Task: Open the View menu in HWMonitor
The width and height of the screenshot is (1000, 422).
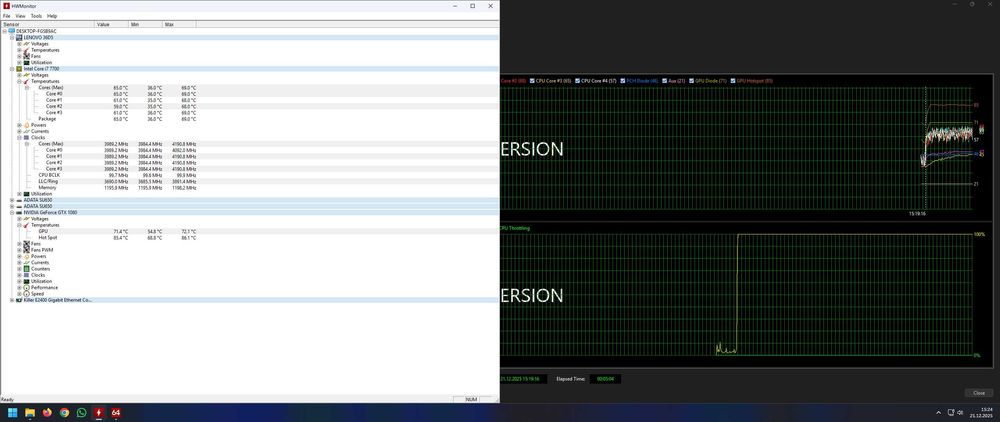Action: 20,16
